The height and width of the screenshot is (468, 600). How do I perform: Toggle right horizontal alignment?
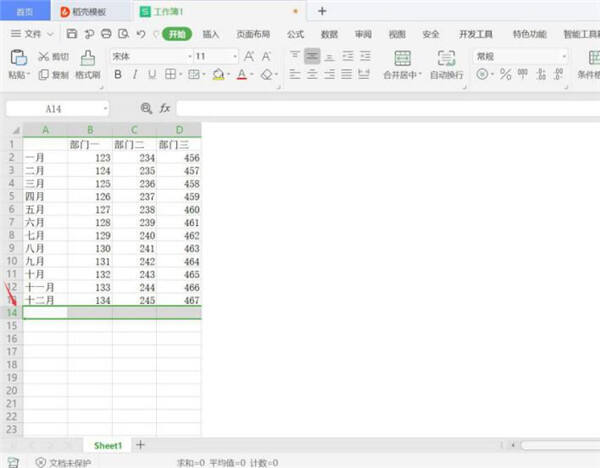pos(329,74)
